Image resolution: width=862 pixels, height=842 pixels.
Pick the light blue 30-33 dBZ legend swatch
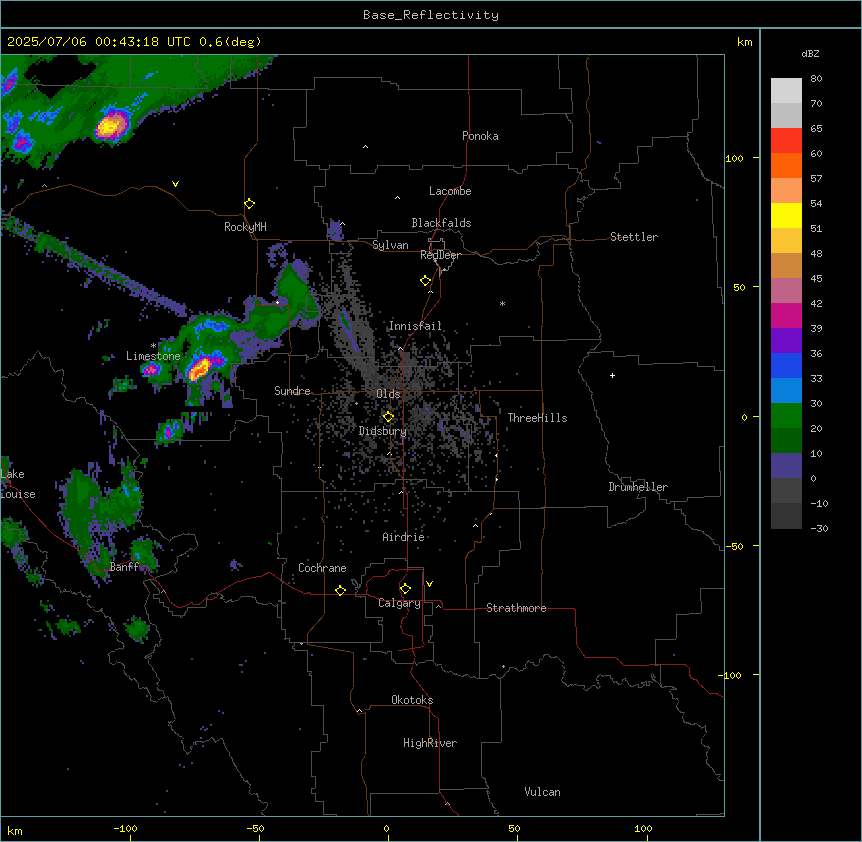click(x=786, y=391)
